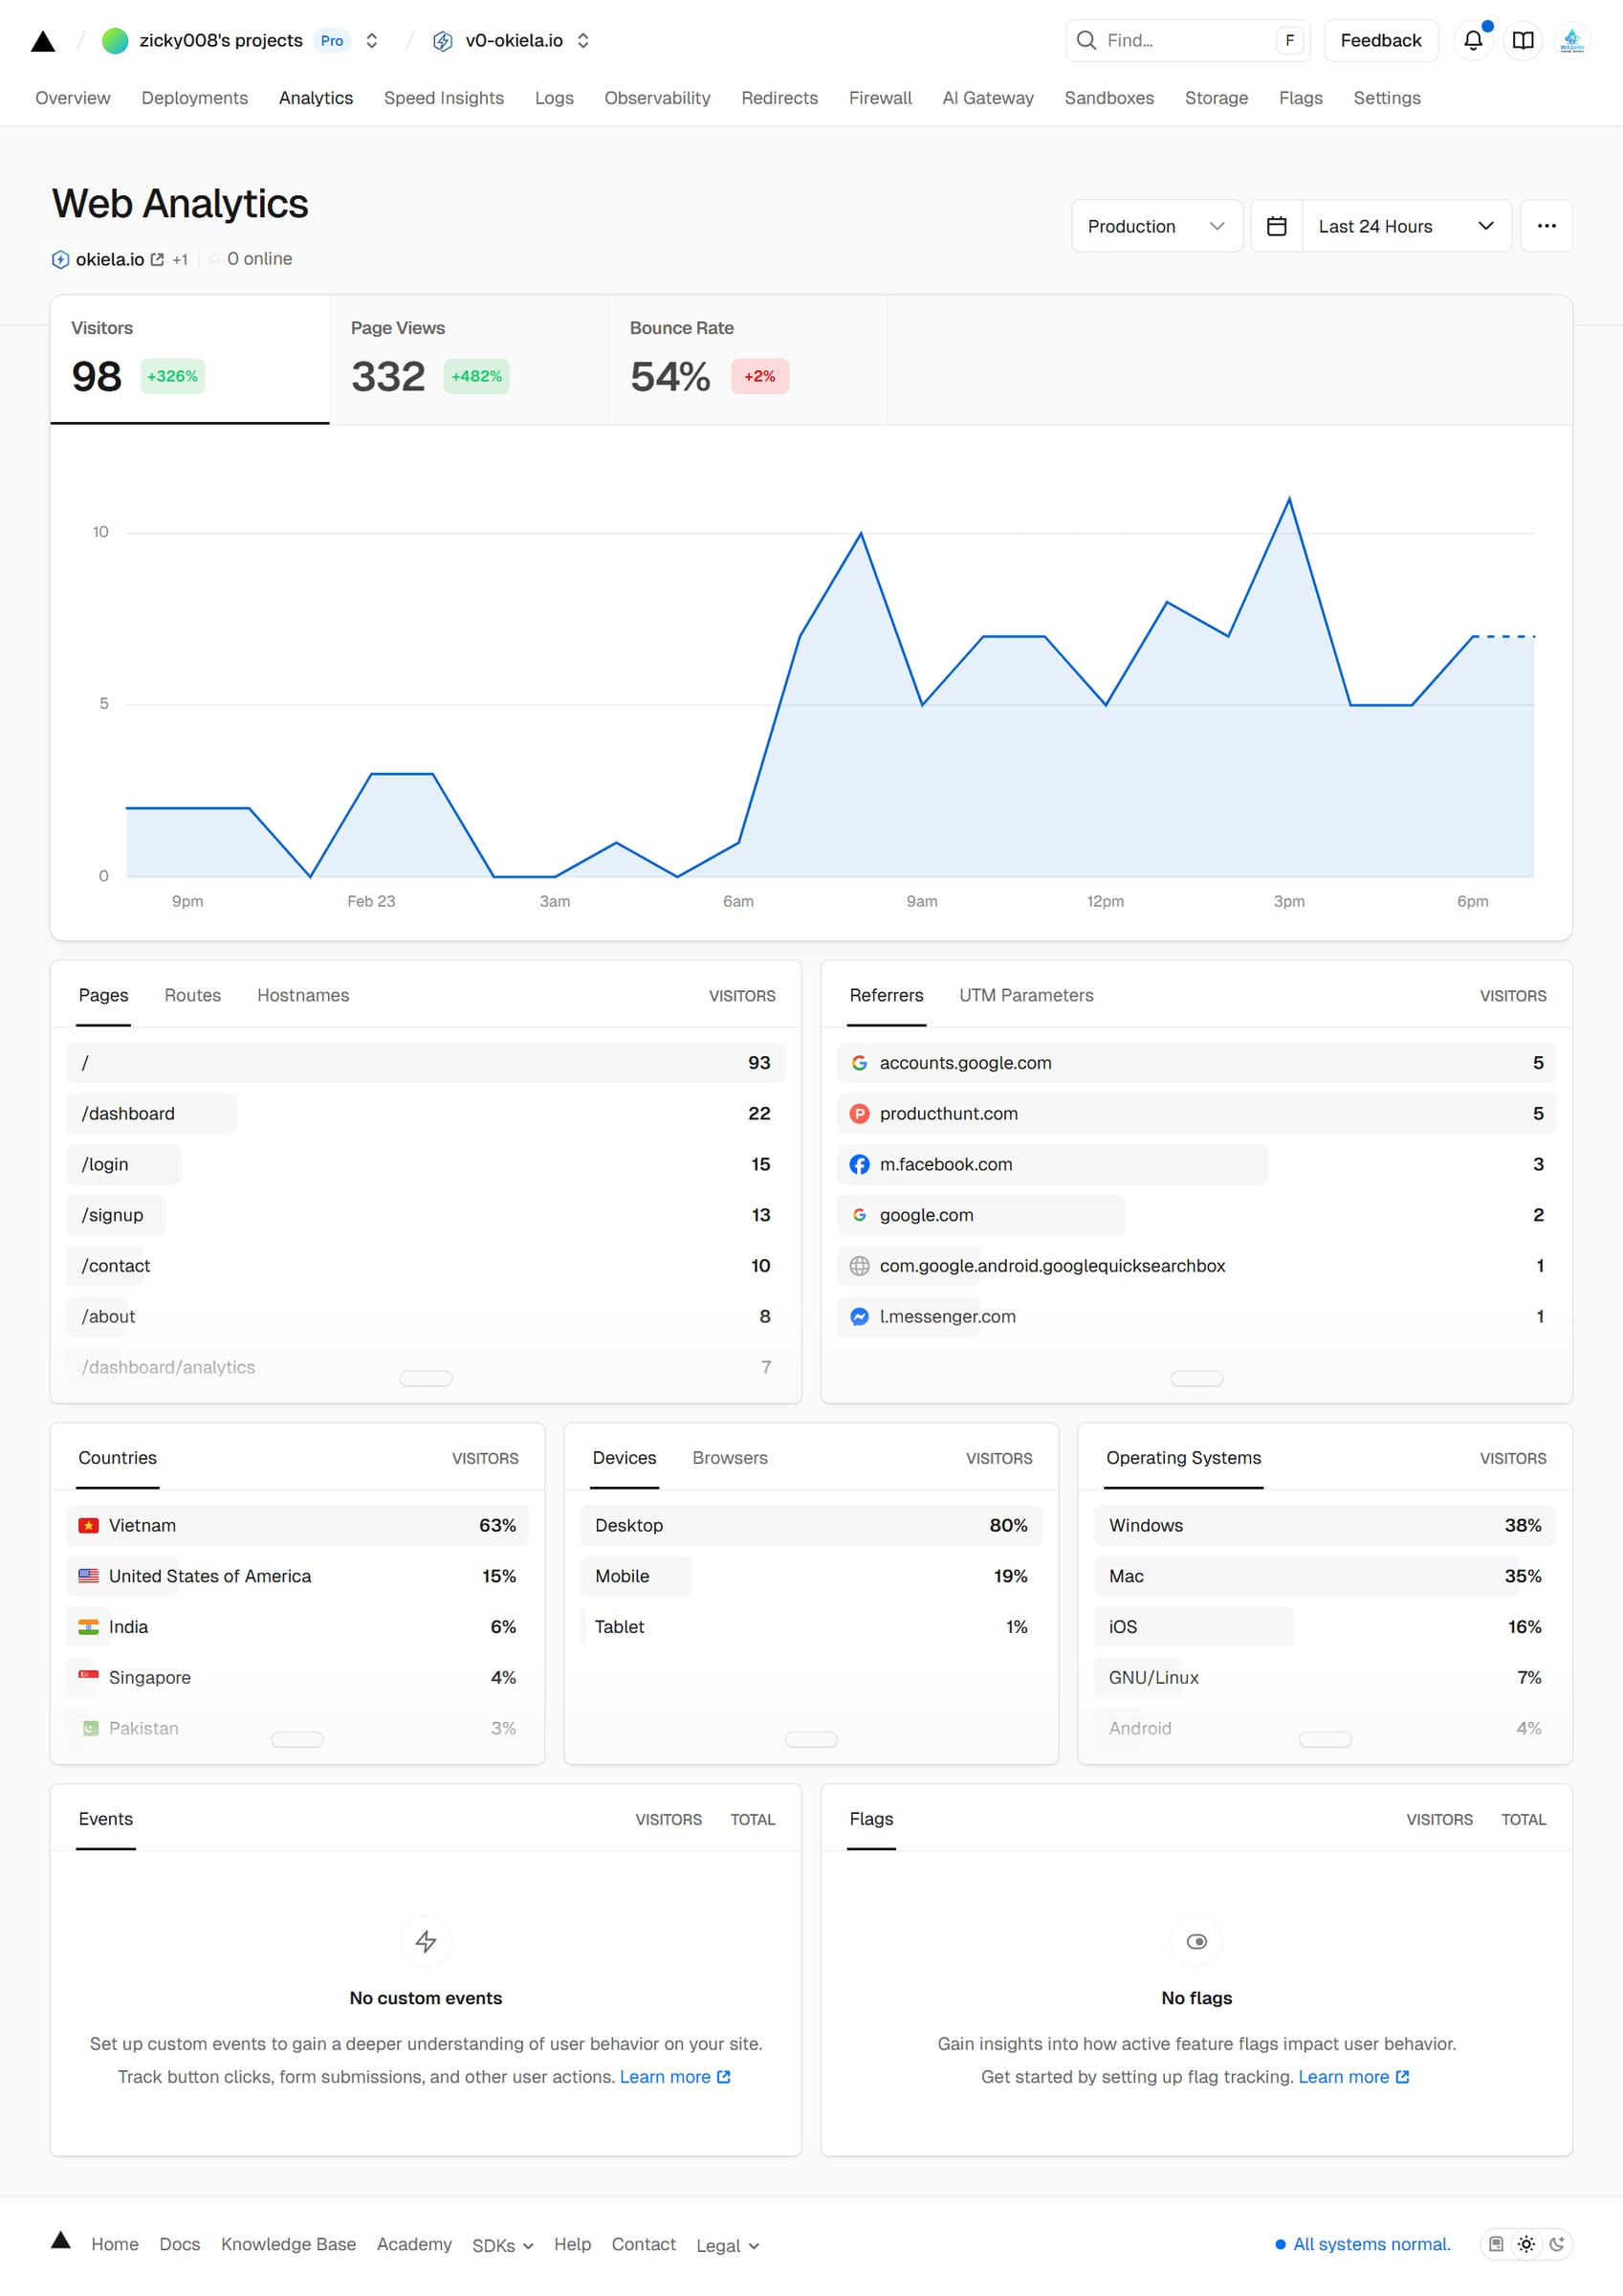This screenshot has height=2296, width=1623.
Task: Click the Feedback button
Action: tap(1381, 40)
